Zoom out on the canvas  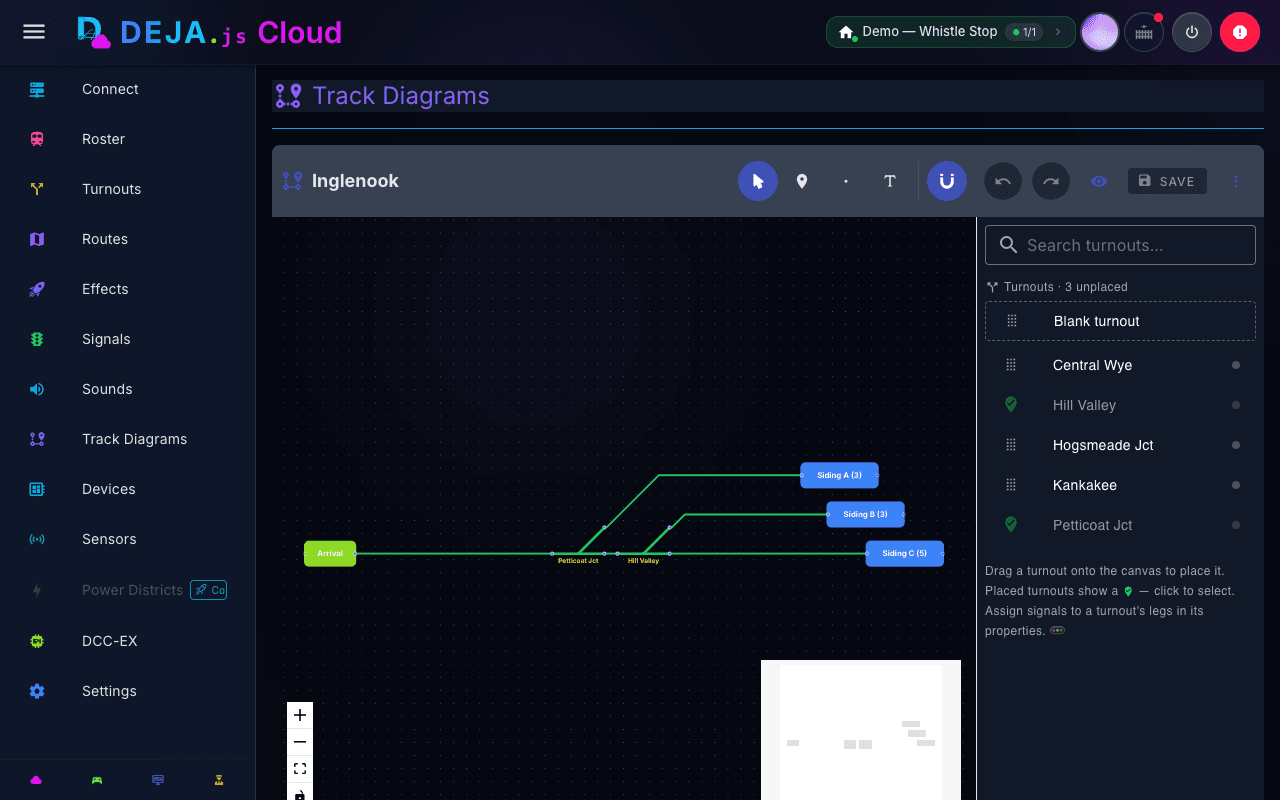300,742
